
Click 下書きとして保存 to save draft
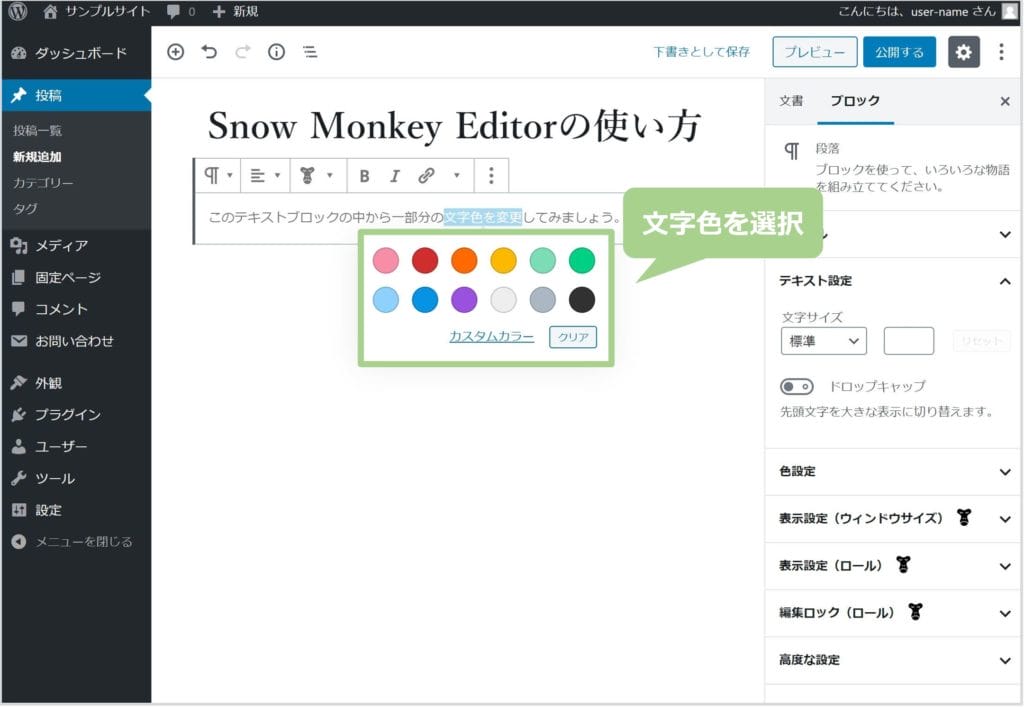(x=701, y=52)
